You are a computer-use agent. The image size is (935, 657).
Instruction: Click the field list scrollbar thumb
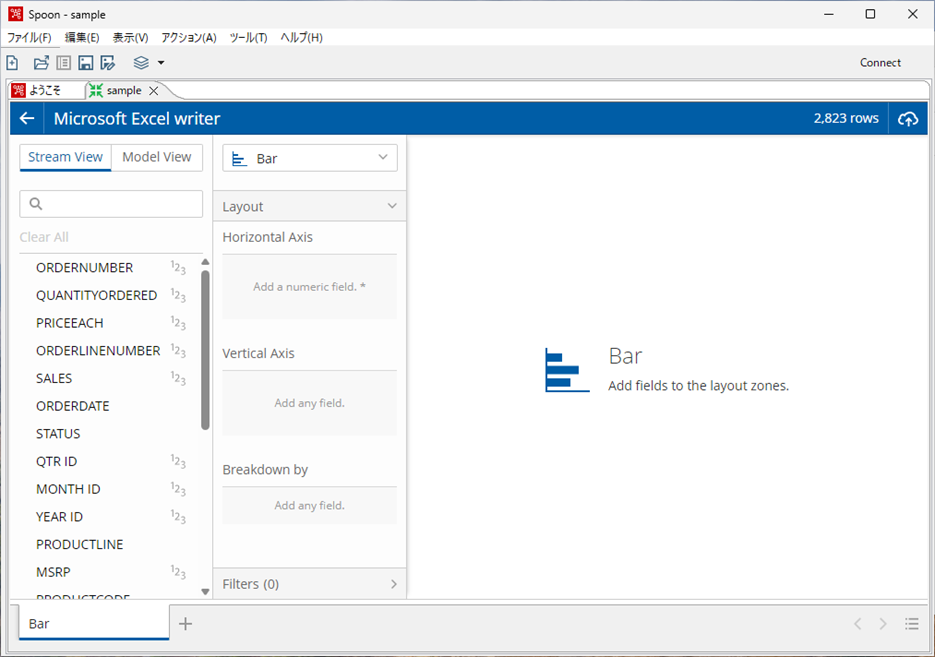(206, 350)
